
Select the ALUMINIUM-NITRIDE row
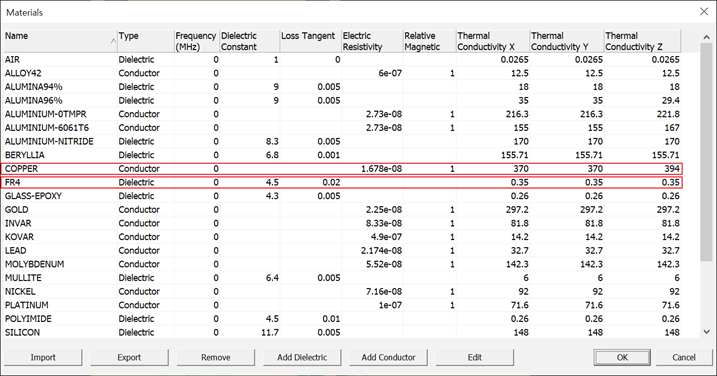(343, 141)
